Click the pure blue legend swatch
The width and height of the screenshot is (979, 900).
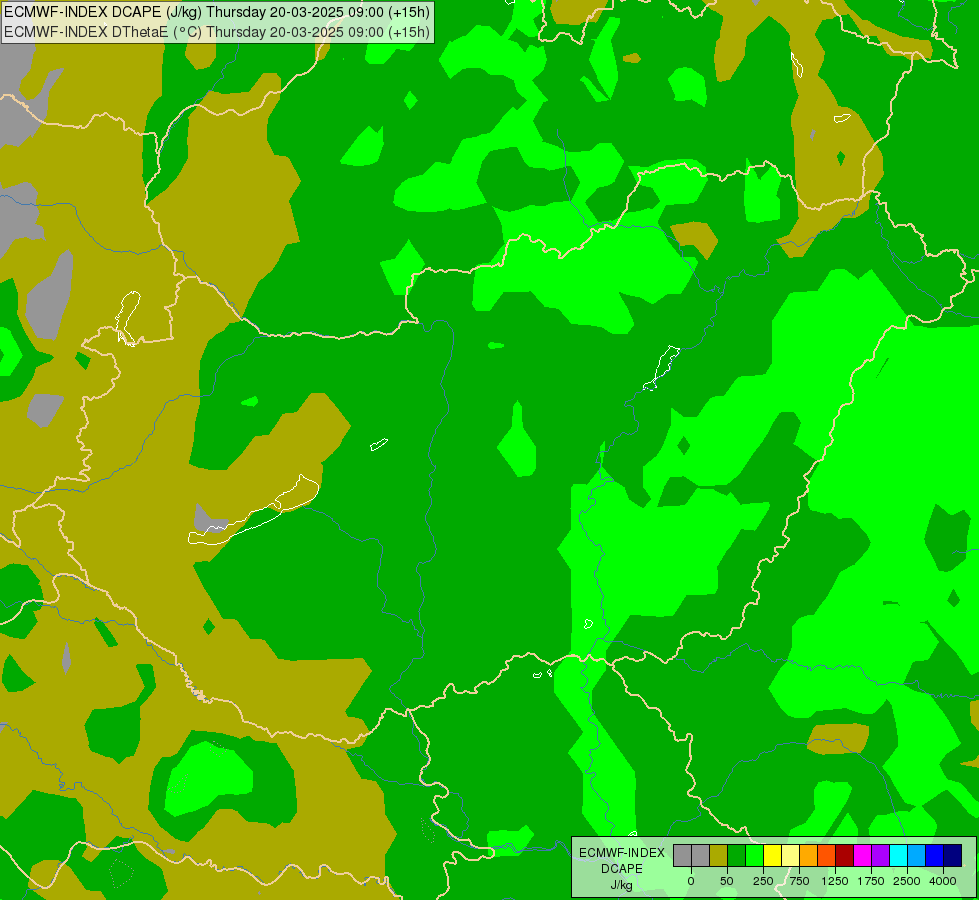click(935, 856)
